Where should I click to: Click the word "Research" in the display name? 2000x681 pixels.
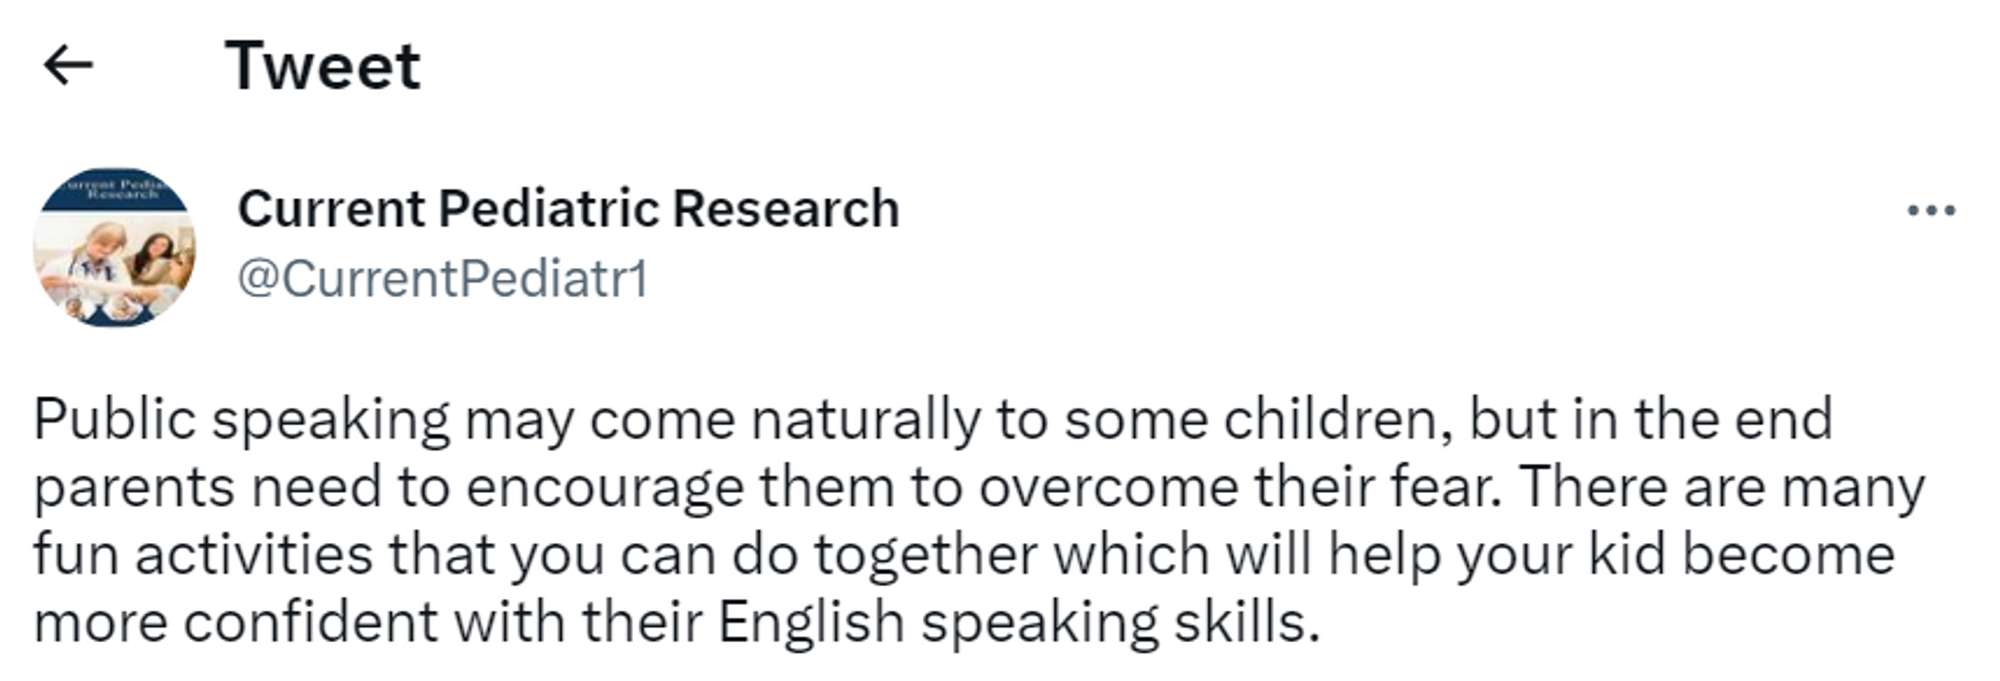(x=785, y=209)
